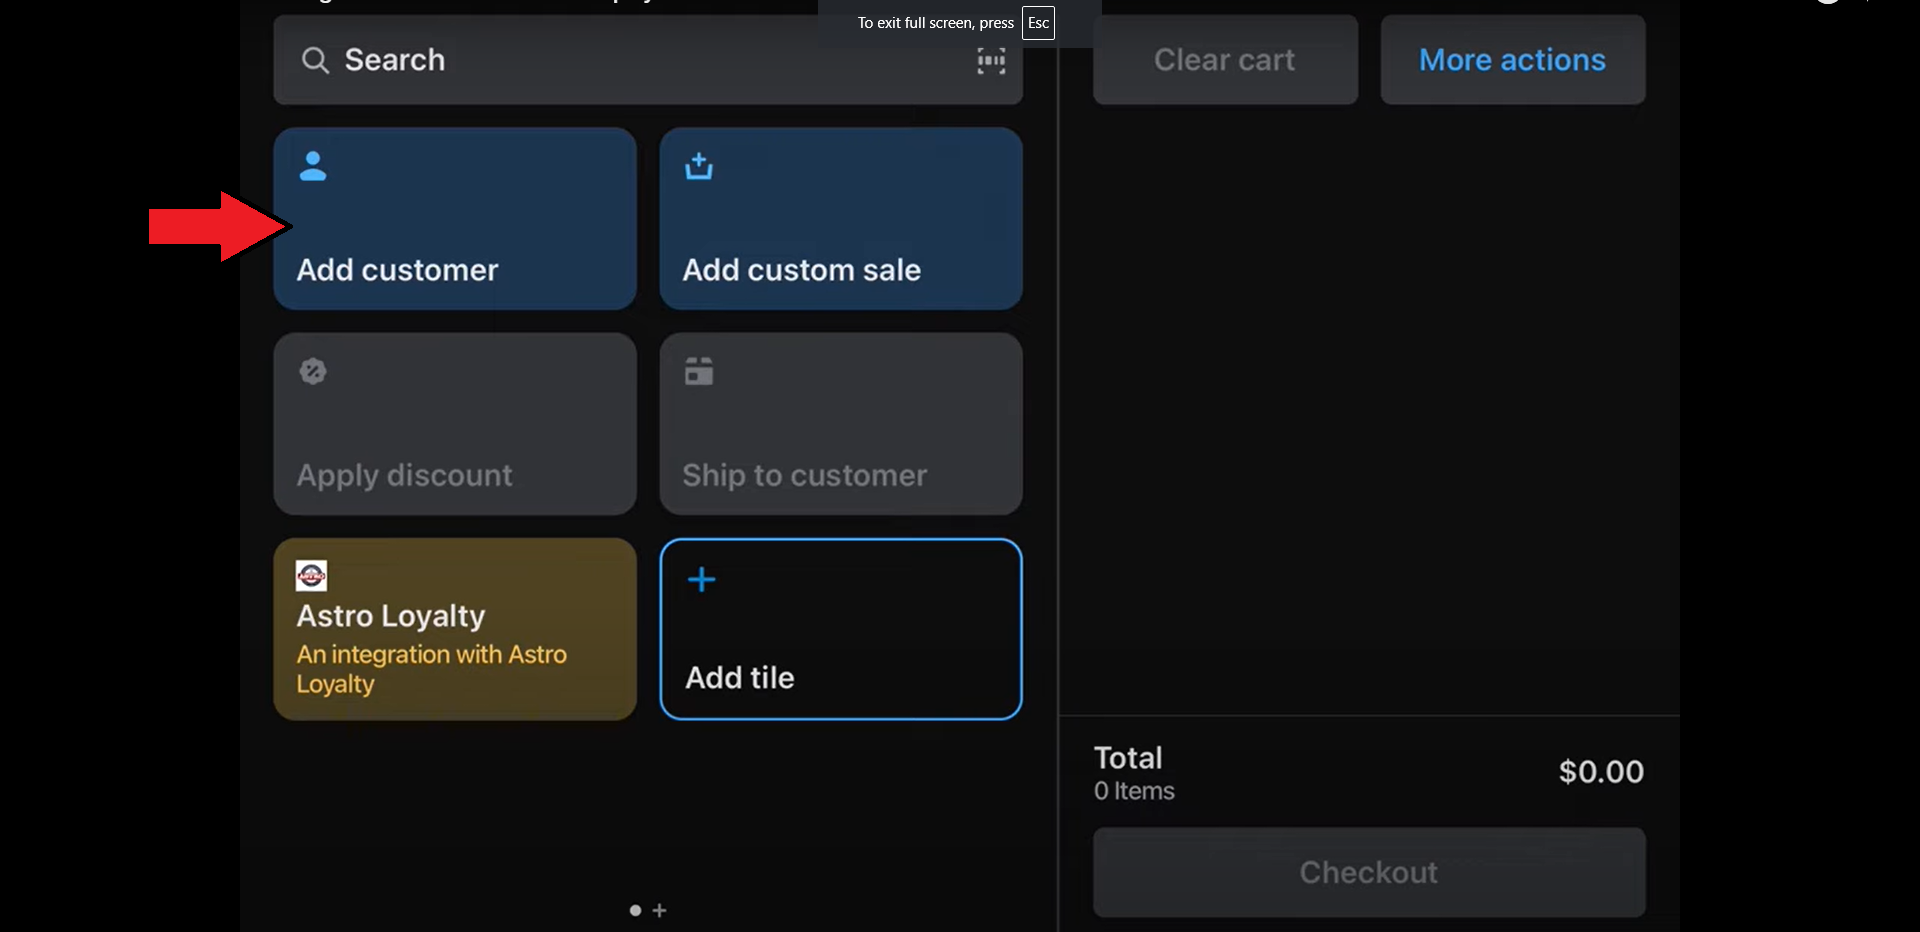1920x932 pixels.
Task: Click the Add tile label text
Action: coord(739,678)
